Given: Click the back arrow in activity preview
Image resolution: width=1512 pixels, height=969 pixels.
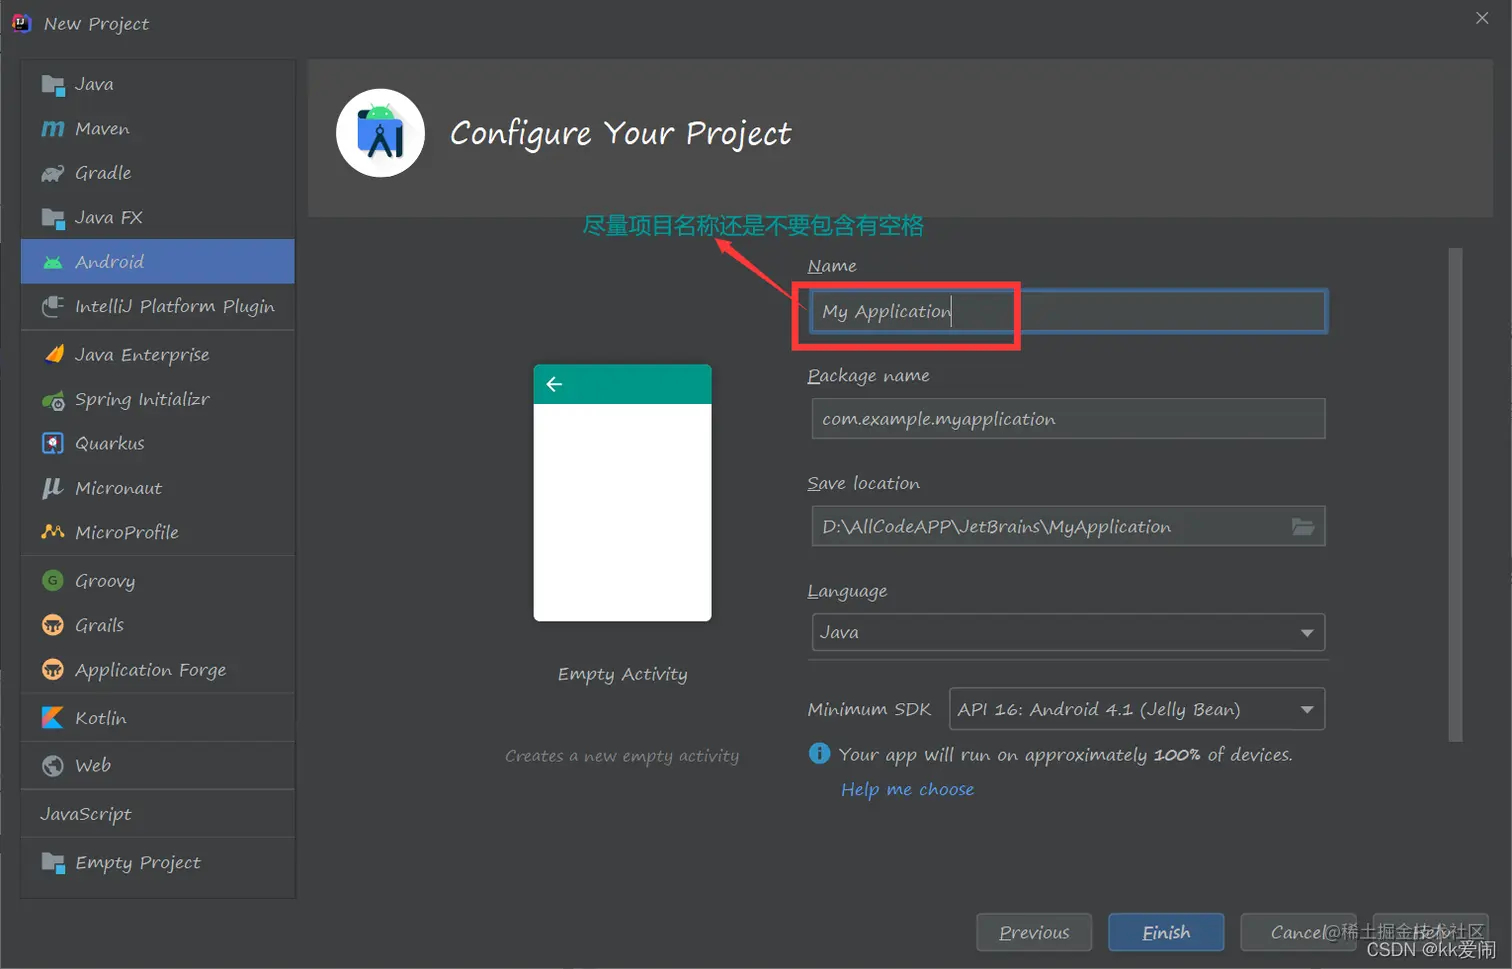Looking at the screenshot, I should coord(554,384).
